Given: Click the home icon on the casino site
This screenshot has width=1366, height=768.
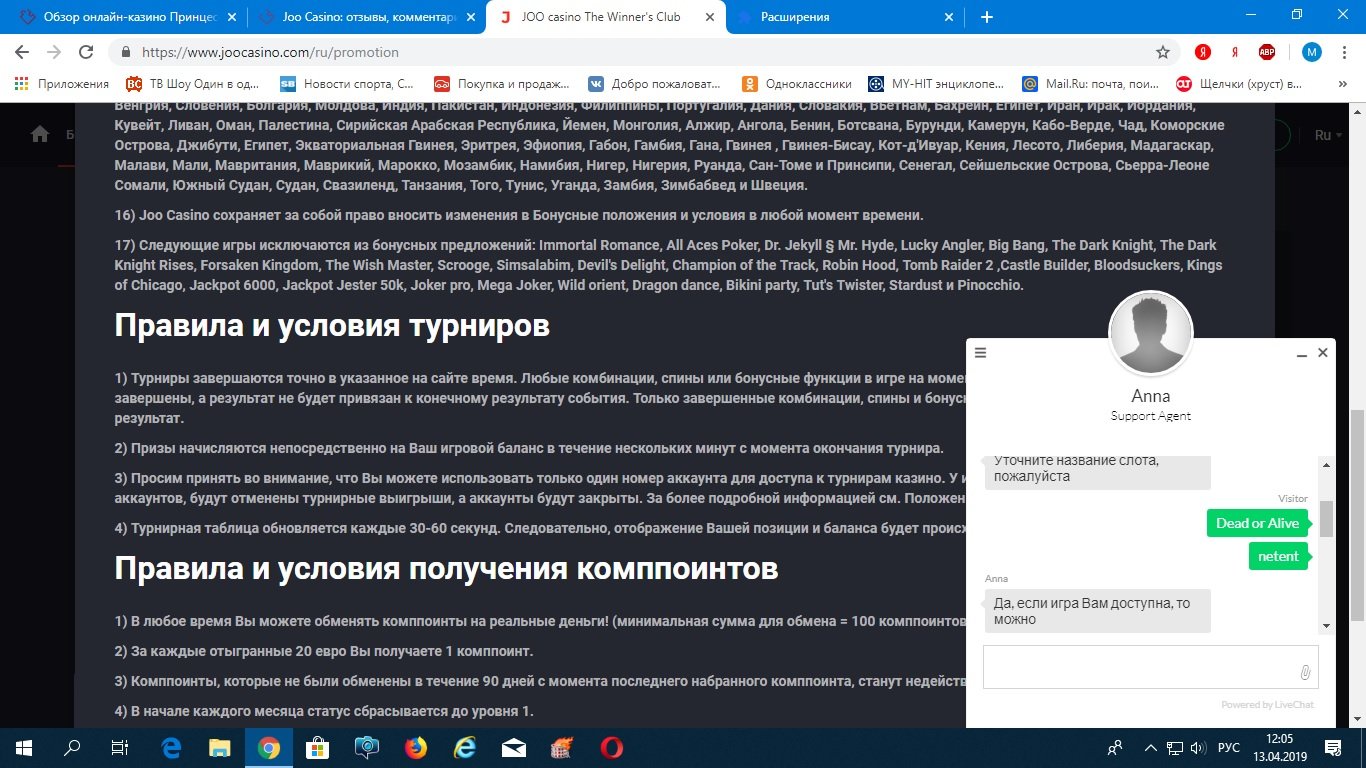Looking at the screenshot, I should pos(40,134).
